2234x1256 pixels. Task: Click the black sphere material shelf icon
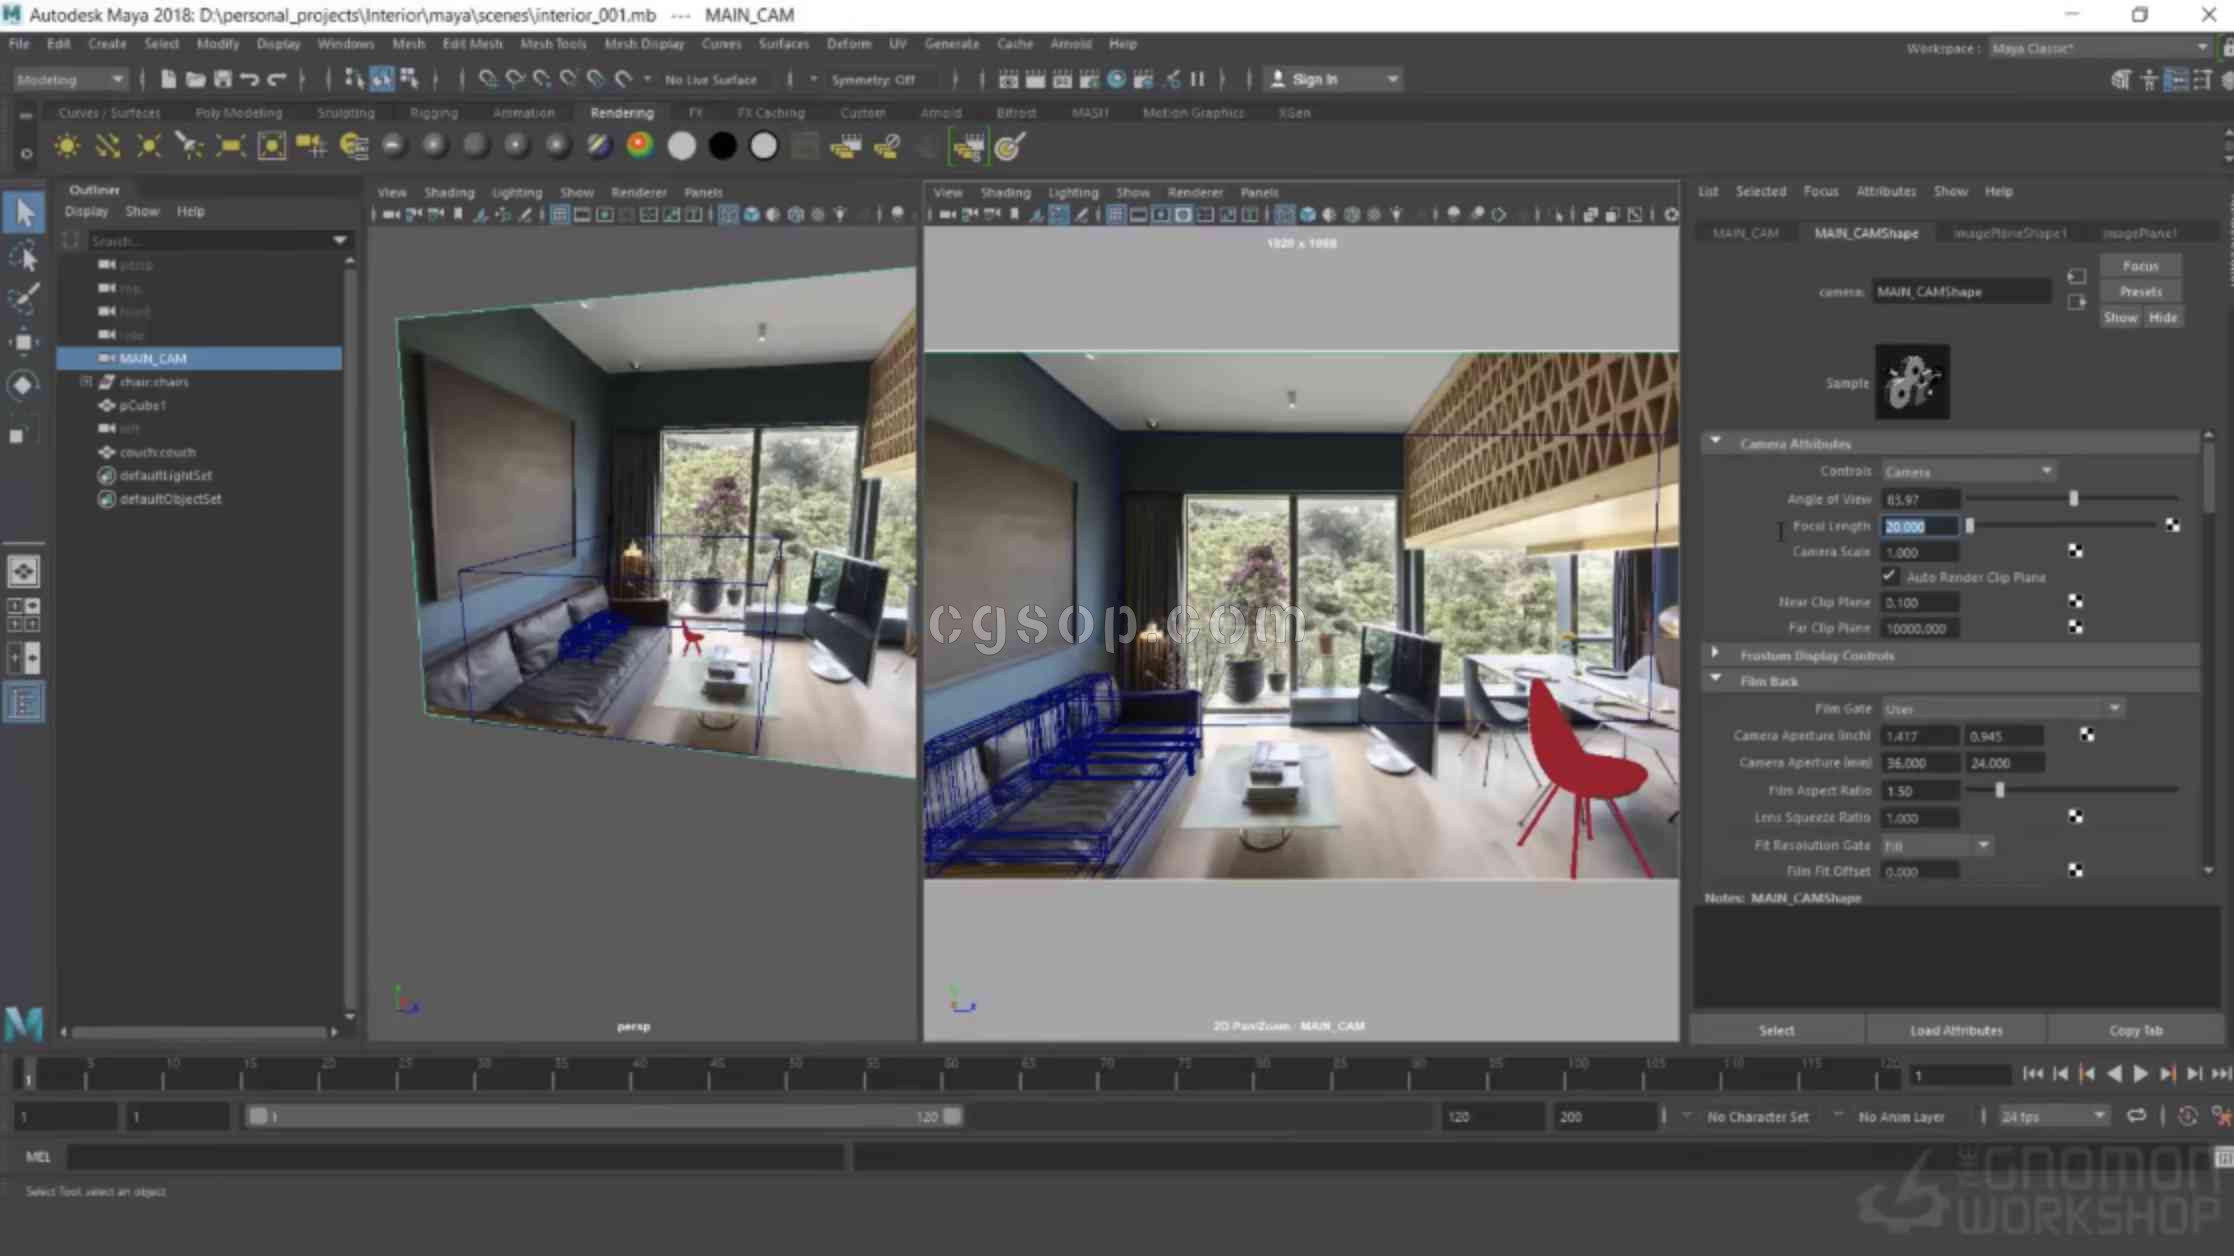point(722,147)
